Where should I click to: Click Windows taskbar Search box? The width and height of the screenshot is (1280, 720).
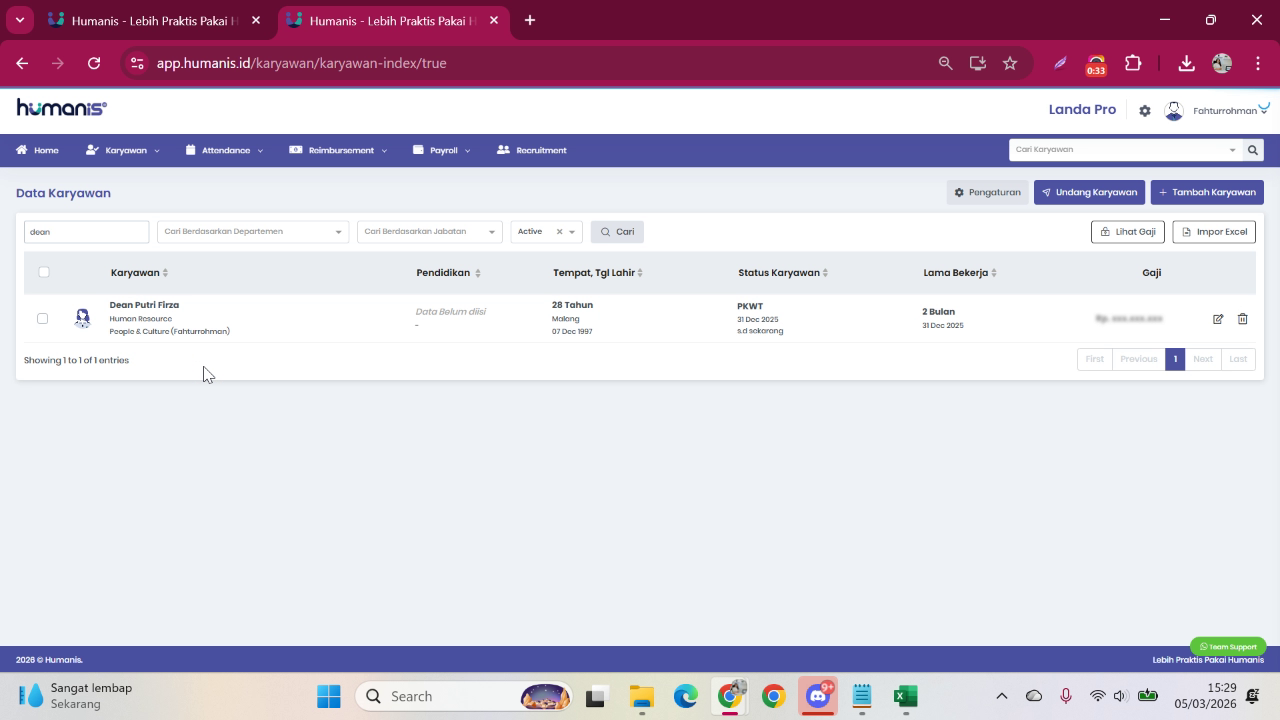(x=465, y=696)
